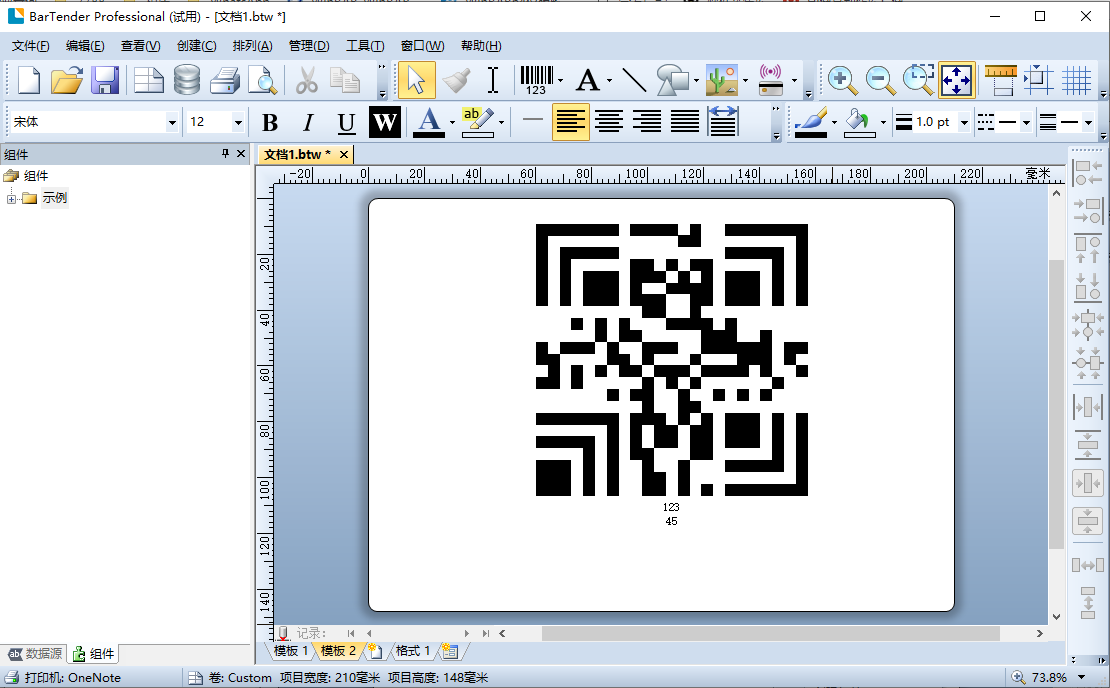The width and height of the screenshot is (1110, 688).
Task: Toggle bold formatting
Action: pos(270,122)
